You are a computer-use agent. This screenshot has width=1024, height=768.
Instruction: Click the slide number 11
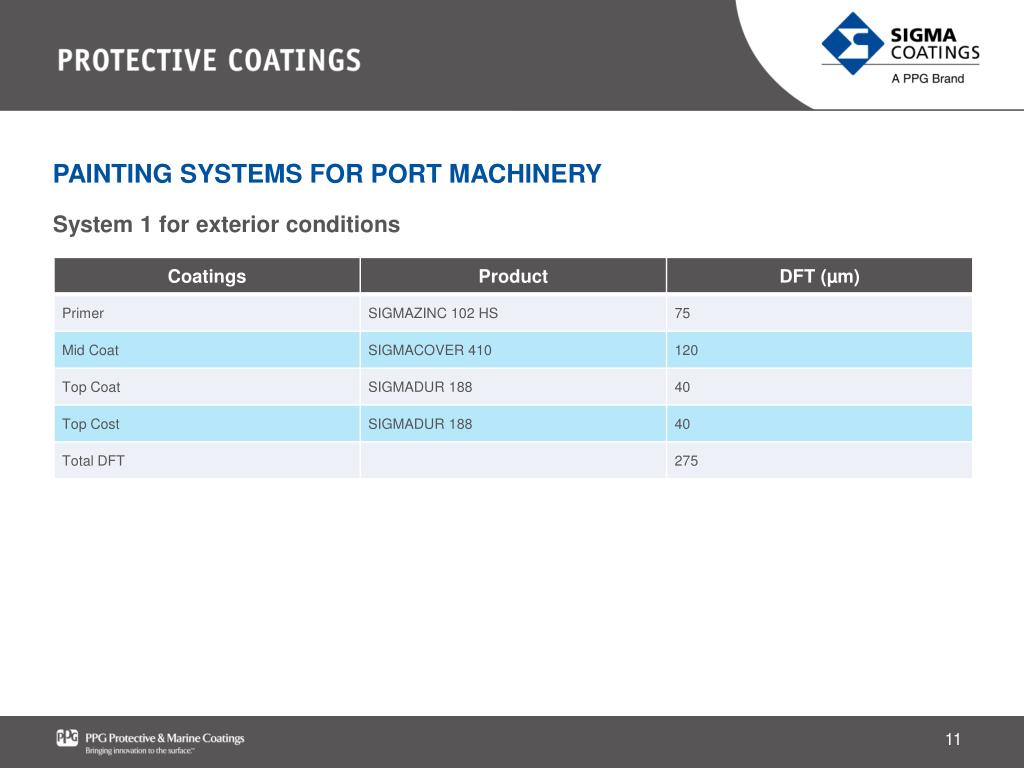pyautogui.click(x=953, y=739)
